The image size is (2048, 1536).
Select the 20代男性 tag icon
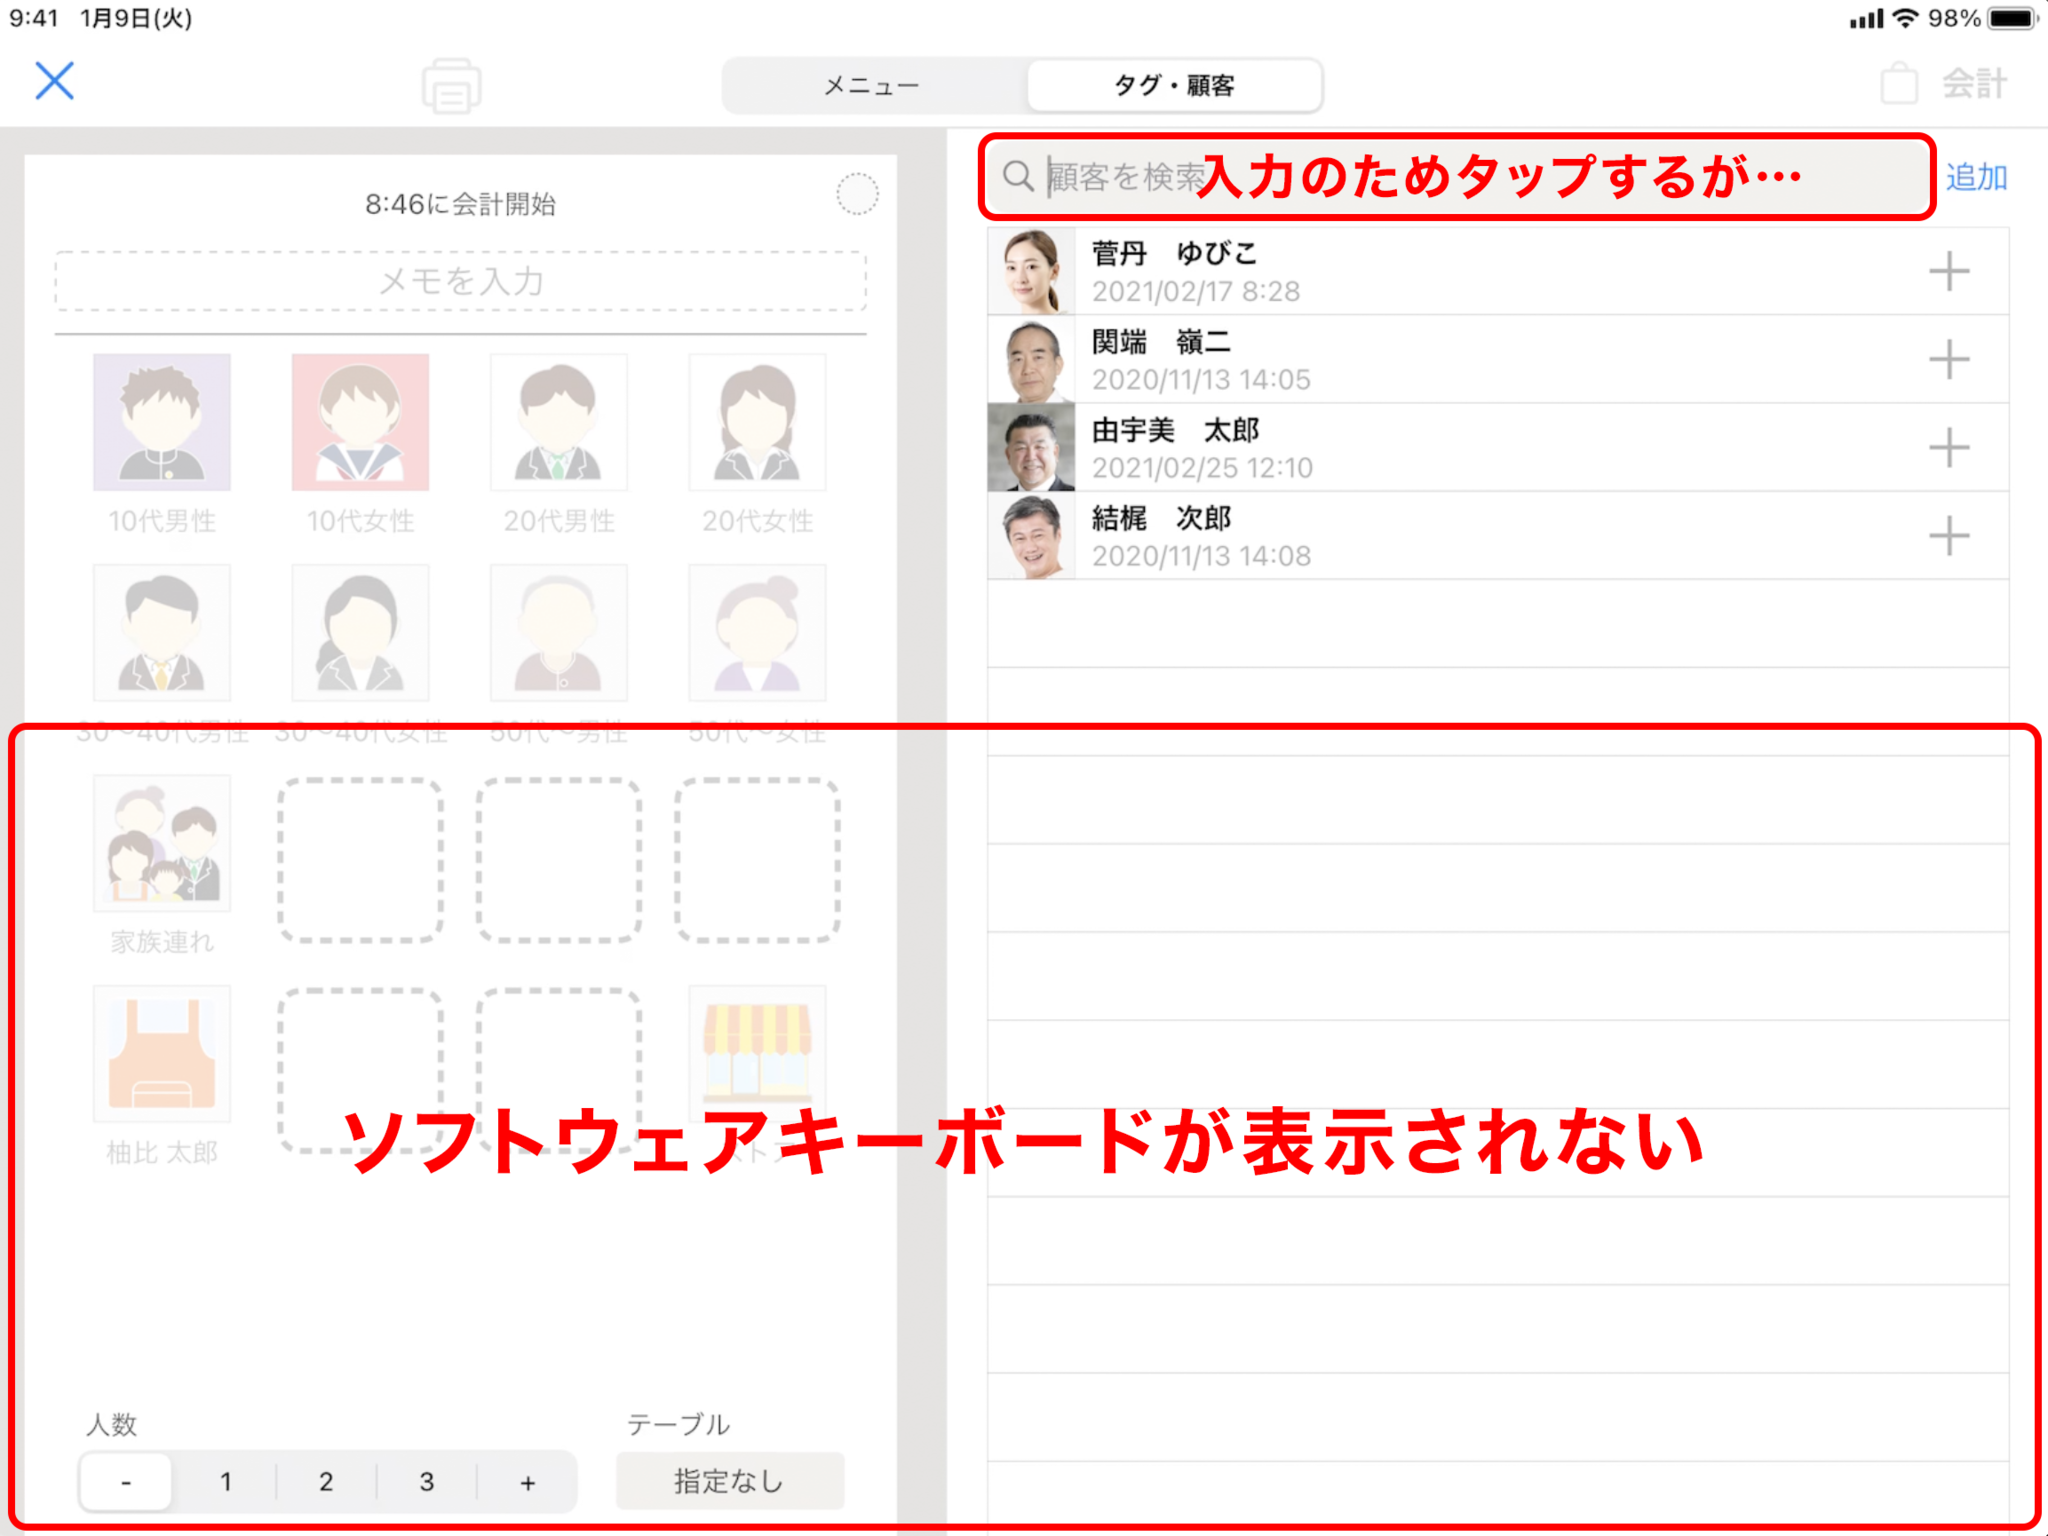[x=559, y=422]
